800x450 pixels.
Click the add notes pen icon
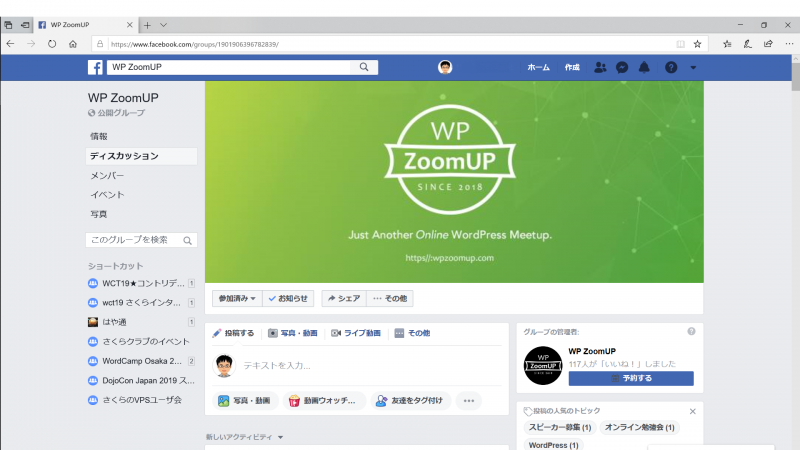[x=747, y=44]
